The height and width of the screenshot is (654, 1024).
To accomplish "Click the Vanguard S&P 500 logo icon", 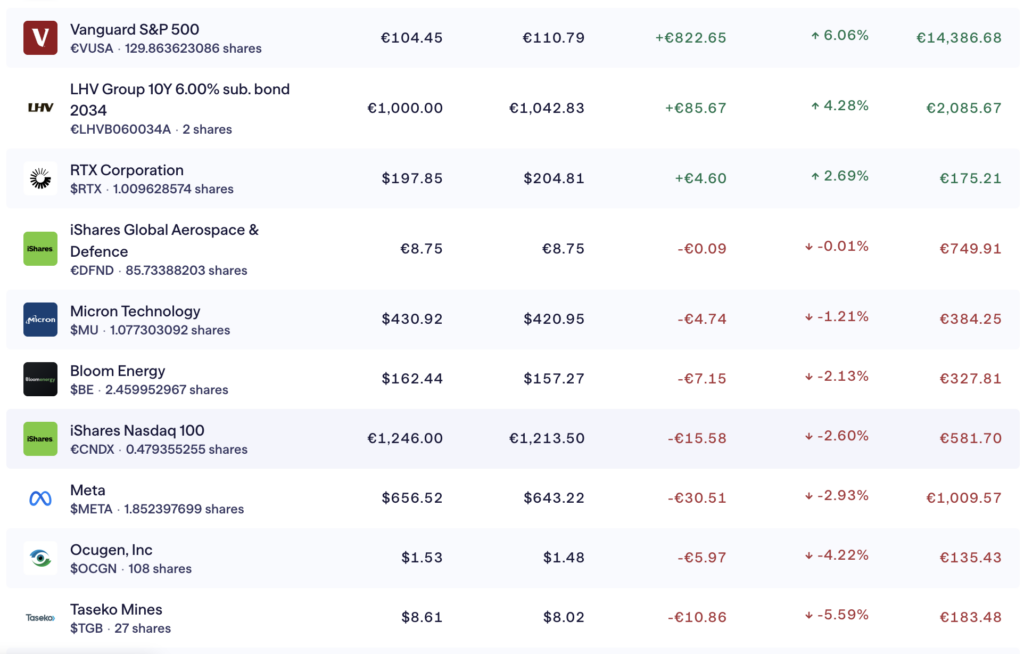I will (x=40, y=38).
